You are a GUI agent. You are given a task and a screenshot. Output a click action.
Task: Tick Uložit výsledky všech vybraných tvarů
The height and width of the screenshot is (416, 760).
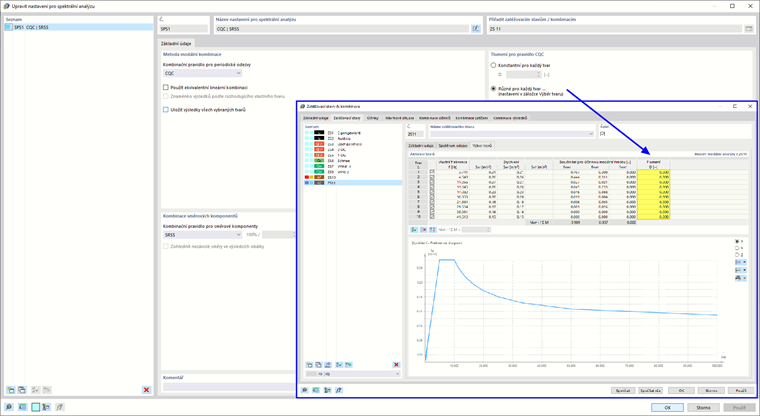pos(166,110)
